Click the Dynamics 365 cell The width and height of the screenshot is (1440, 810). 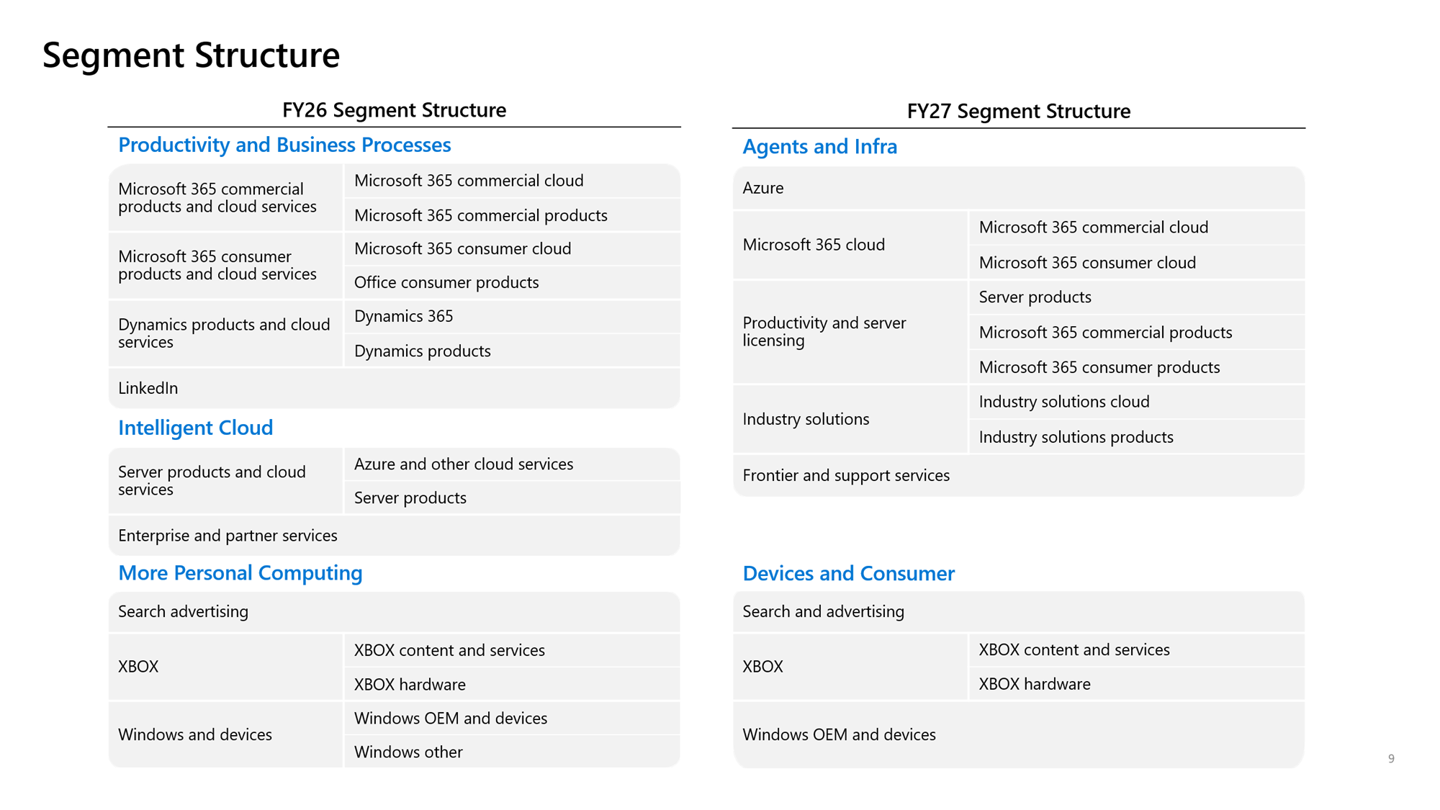(x=512, y=317)
